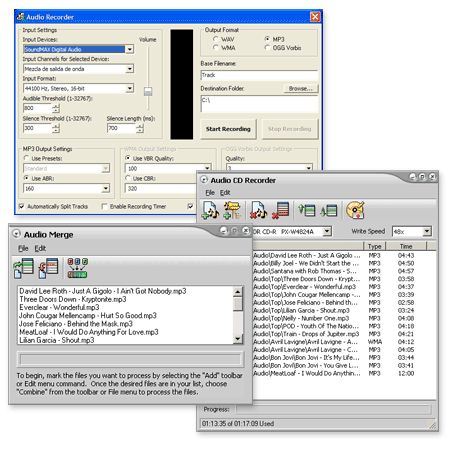Image resolution: width=450 pixels, height=450 pixels.
Task: Open the Input Format dropdown
Action: pyautogui.click(x=130, y=88)
